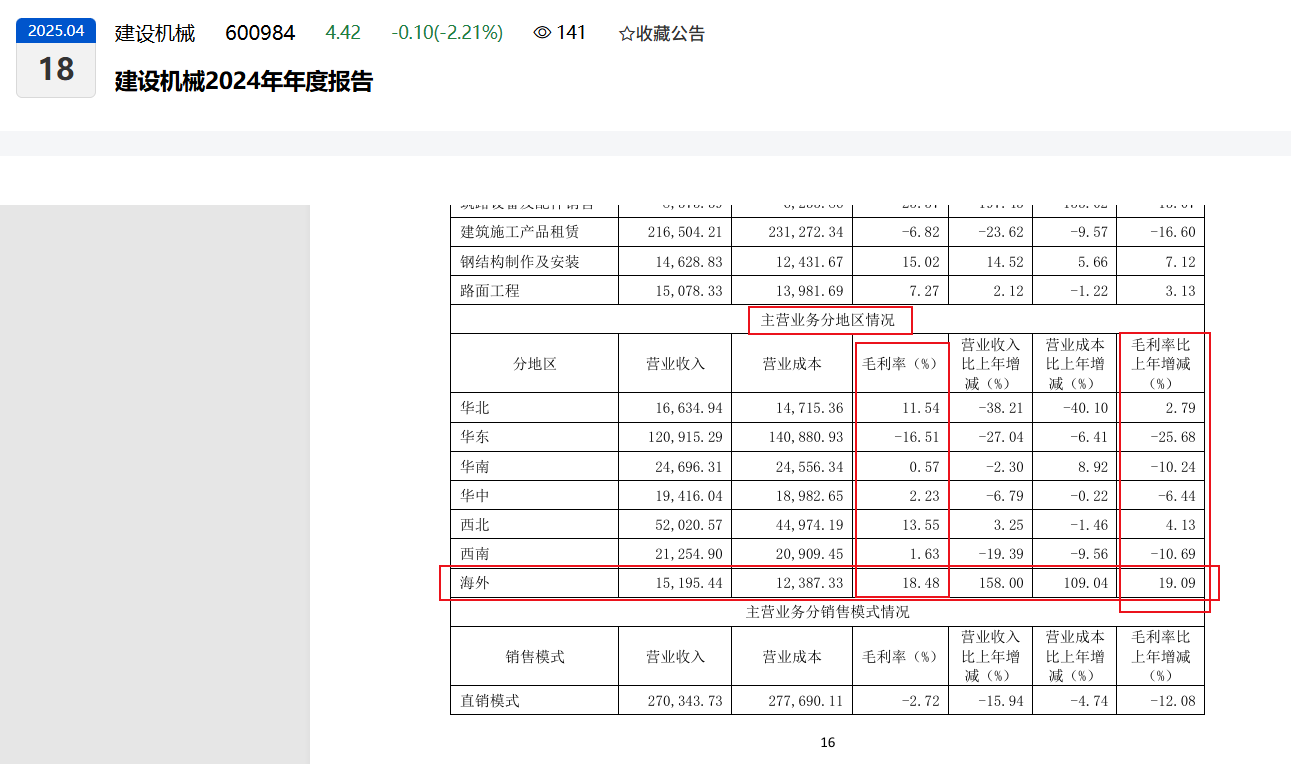
Task: Click 华北 gross margin 11.54
Action: 920,408
